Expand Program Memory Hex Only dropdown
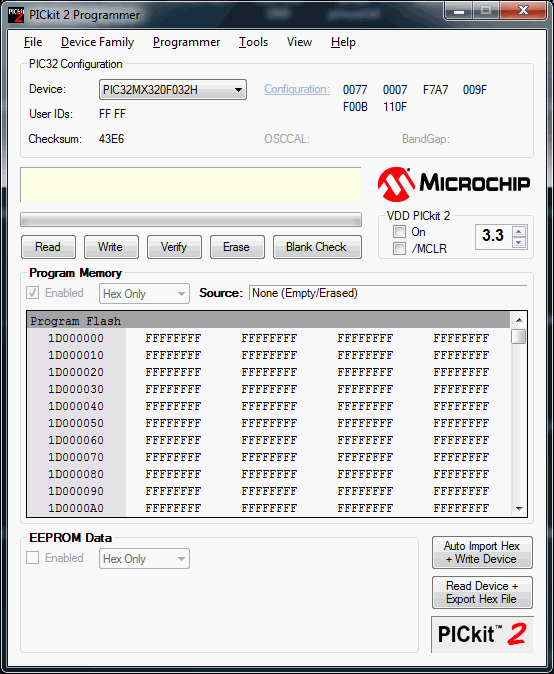The width and height of the screenshot is (554, 674). point(144,294)
